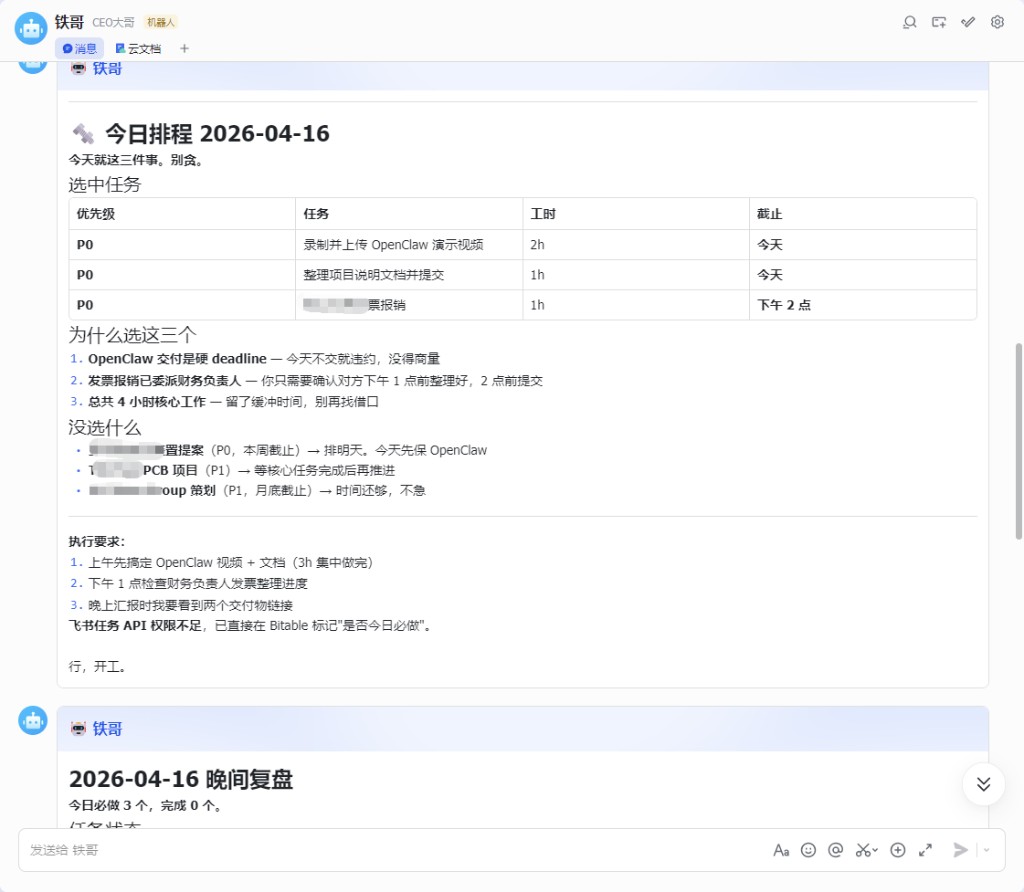Click the add-to-group icon in header
The height and width of the screenshot is (892, 1024).
tap(938, 22)
